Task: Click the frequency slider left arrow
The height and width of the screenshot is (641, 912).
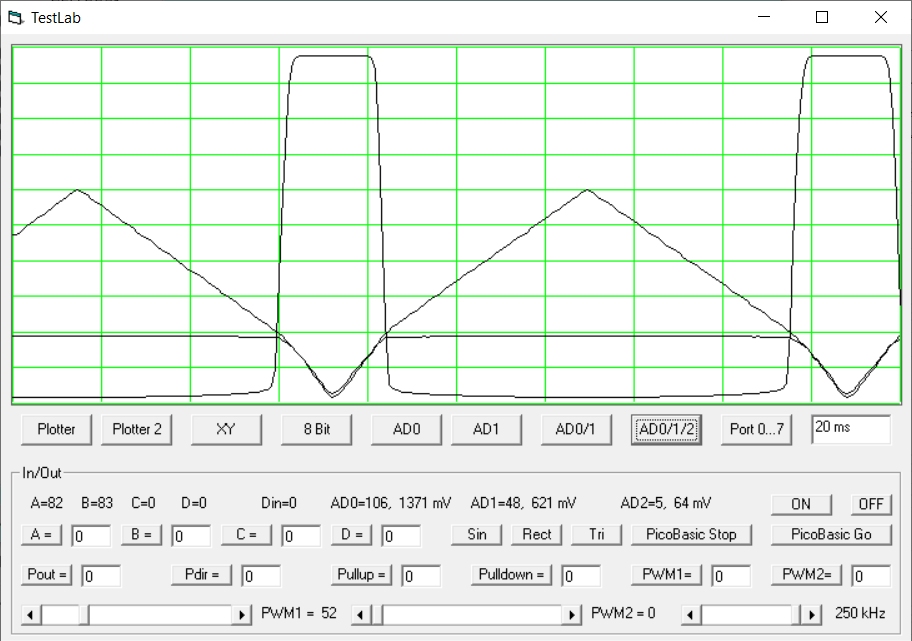Action: (x=692, y=614)
